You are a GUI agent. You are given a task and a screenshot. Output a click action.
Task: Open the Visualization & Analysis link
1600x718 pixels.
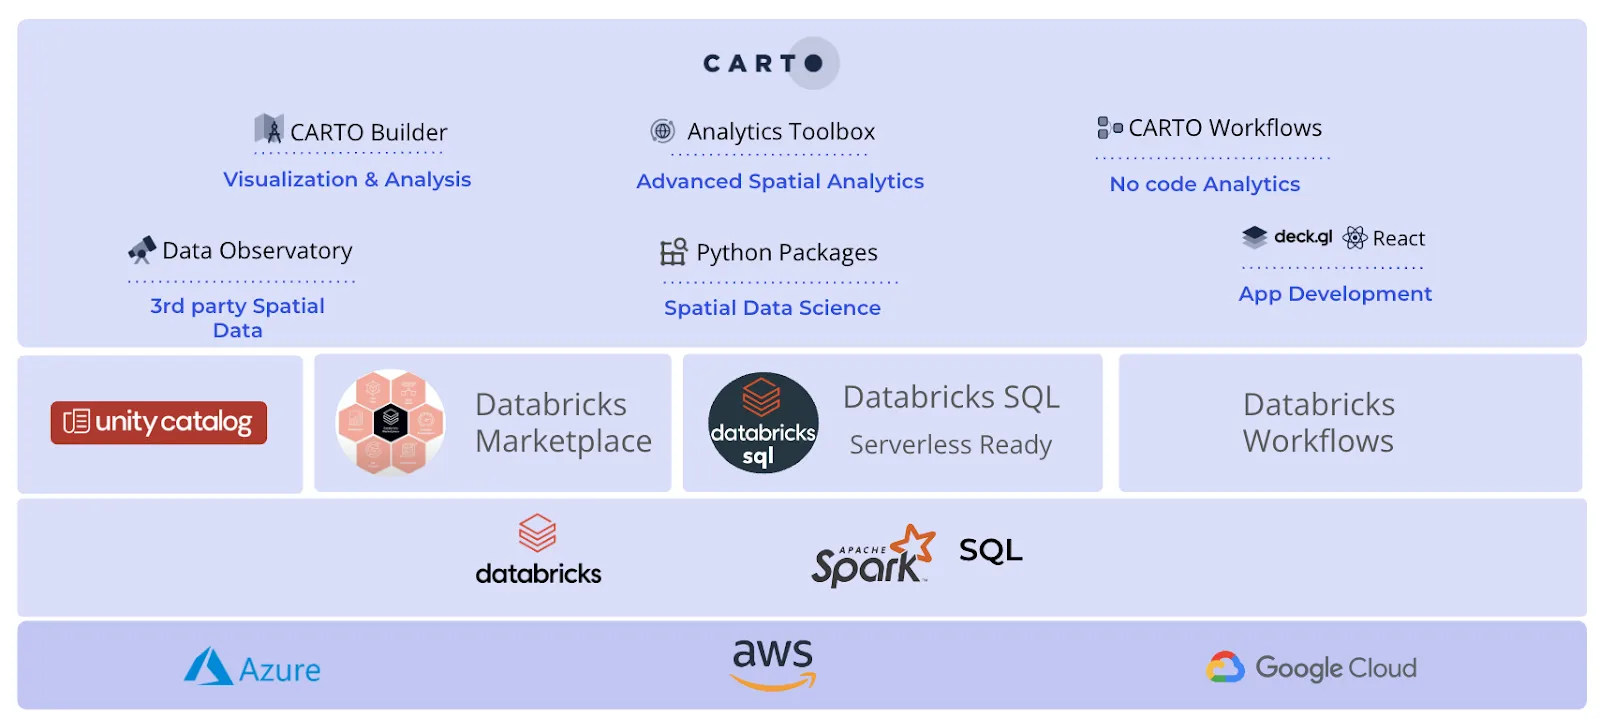click(347, 179)
